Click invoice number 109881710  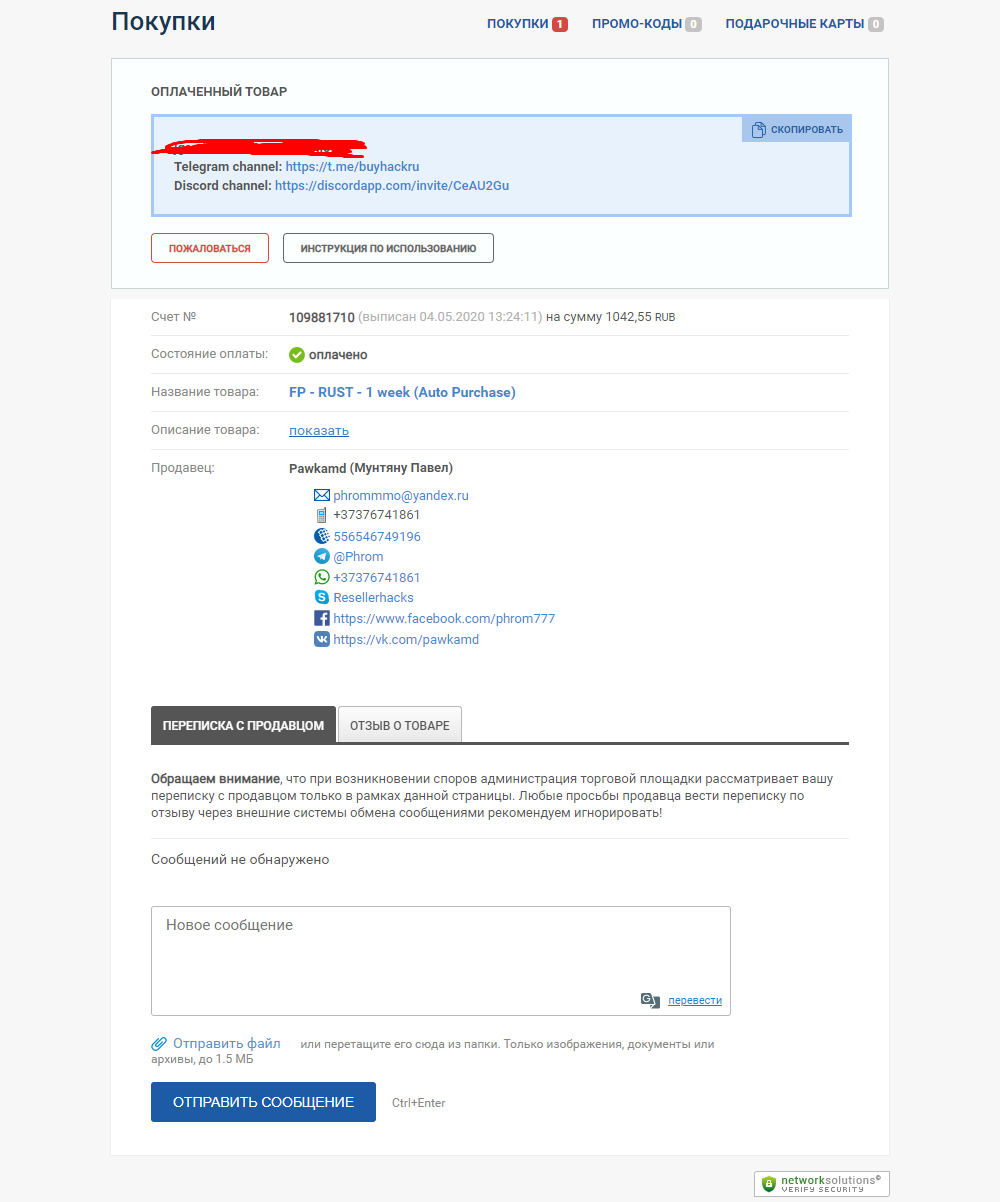[x=322, y=317]
